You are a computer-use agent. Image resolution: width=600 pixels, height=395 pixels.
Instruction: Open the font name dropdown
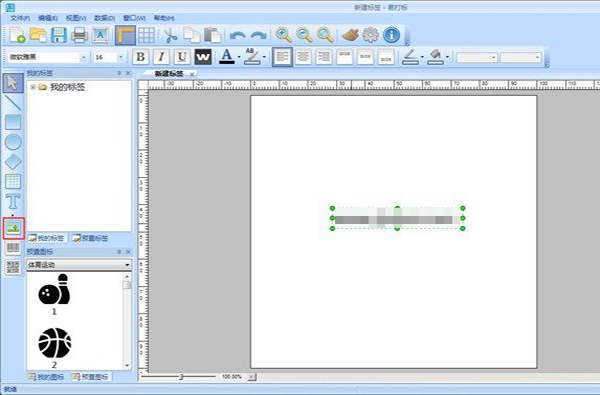pos(83,57)
